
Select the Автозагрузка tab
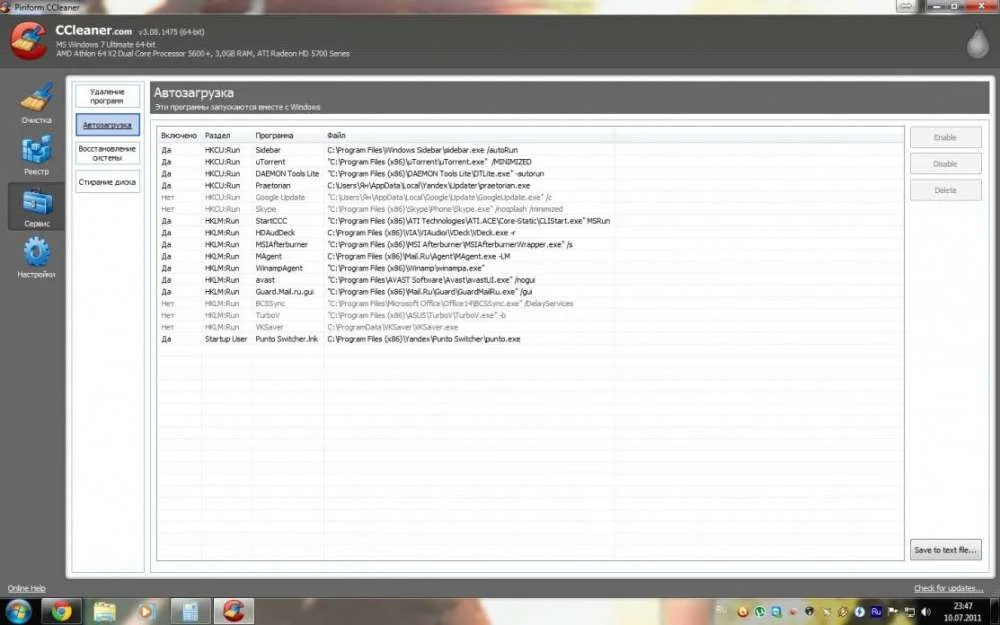tap(107, 125)
